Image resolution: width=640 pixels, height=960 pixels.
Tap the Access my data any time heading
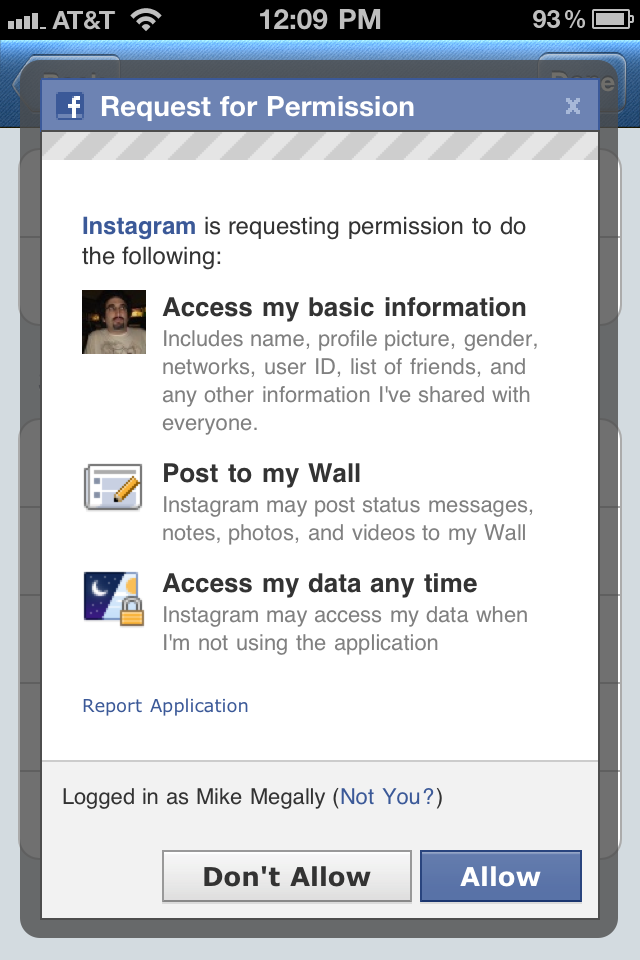click(x=320, y=583)
